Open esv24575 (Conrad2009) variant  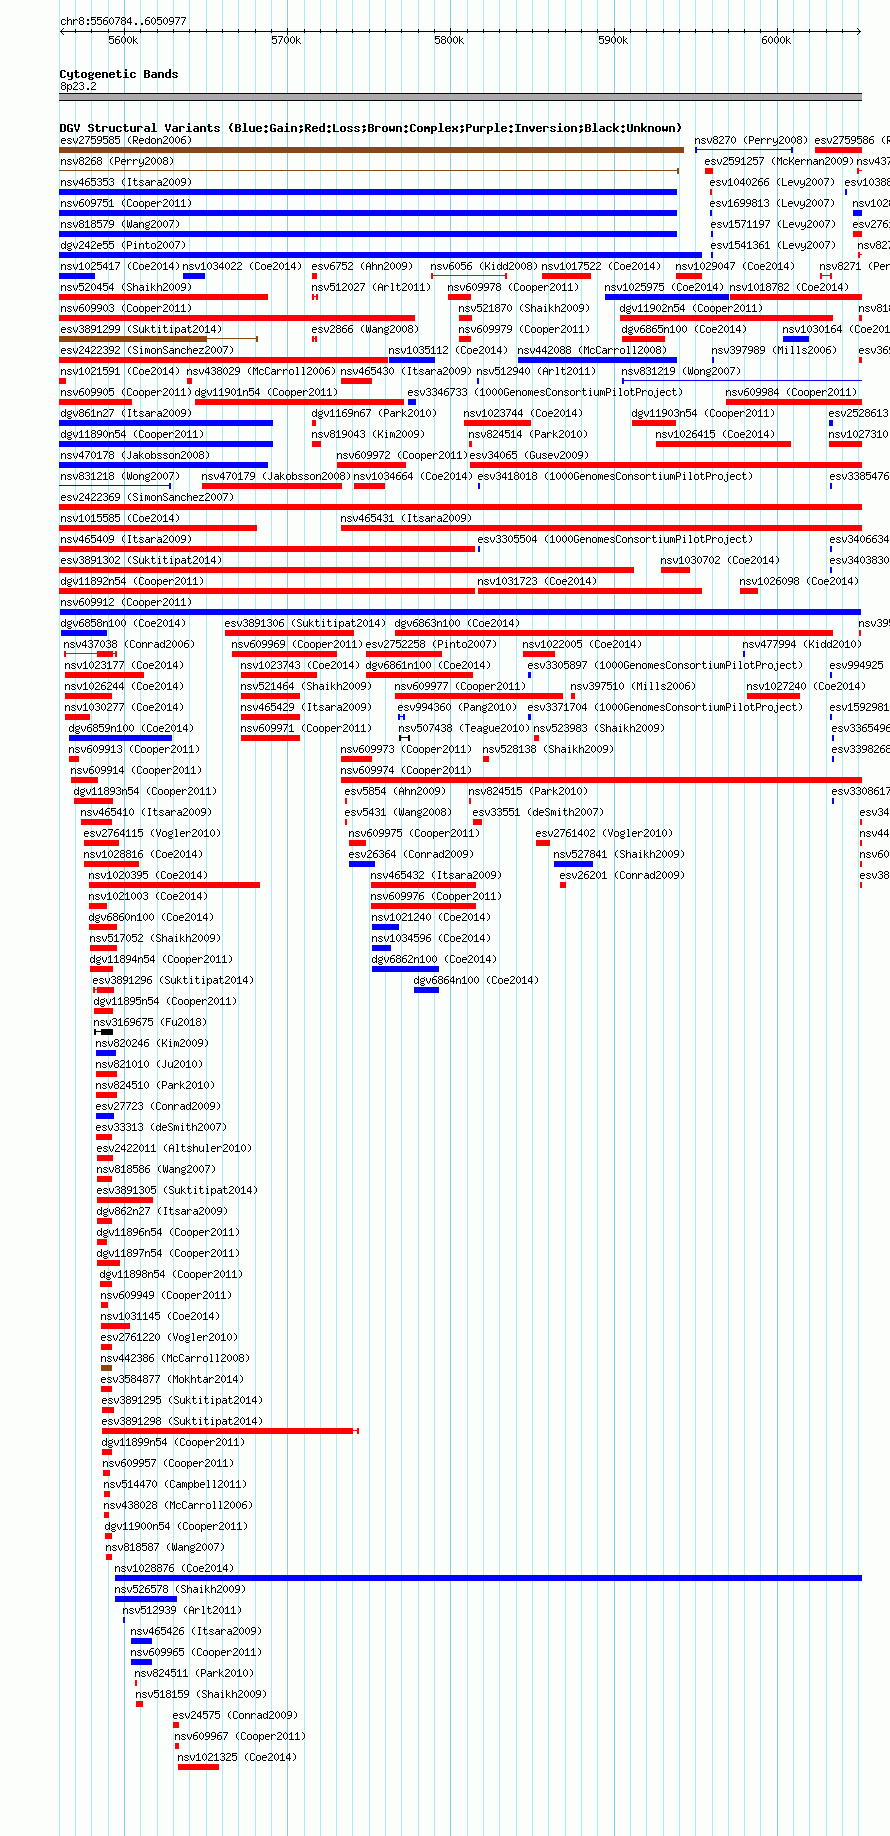tap(176, 1725)
